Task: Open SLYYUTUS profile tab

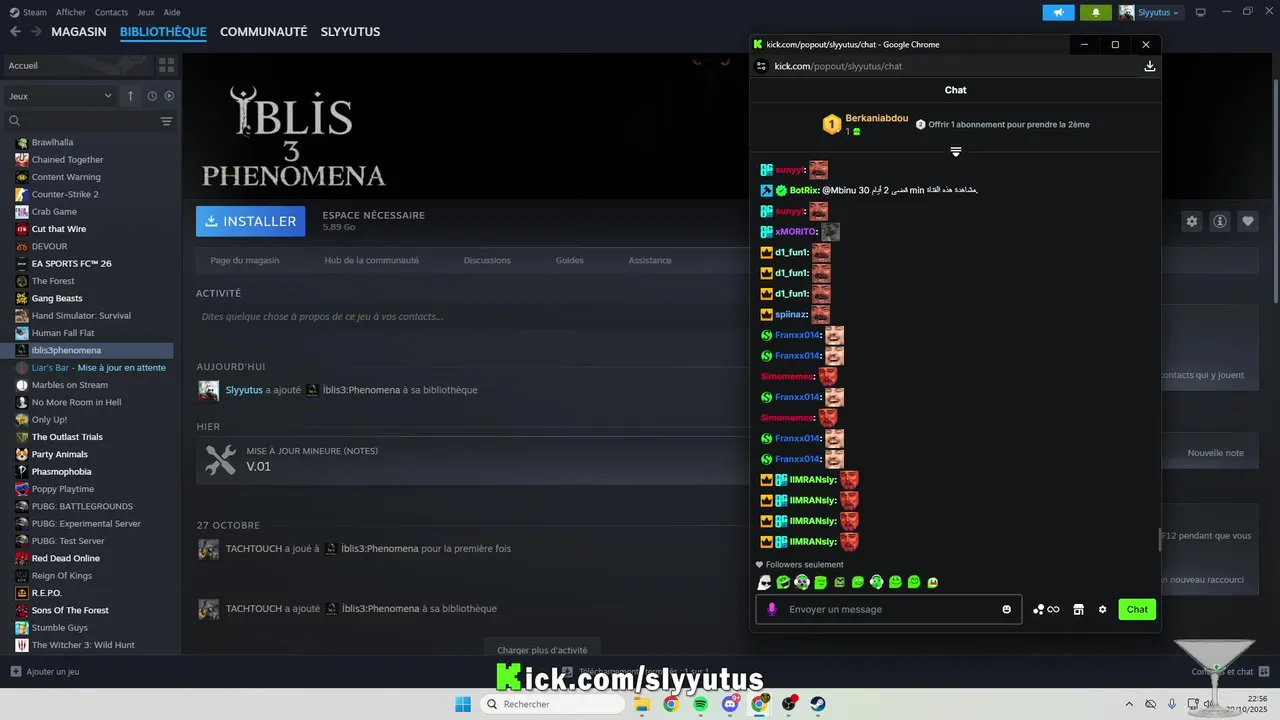Action: coord(350,32)
